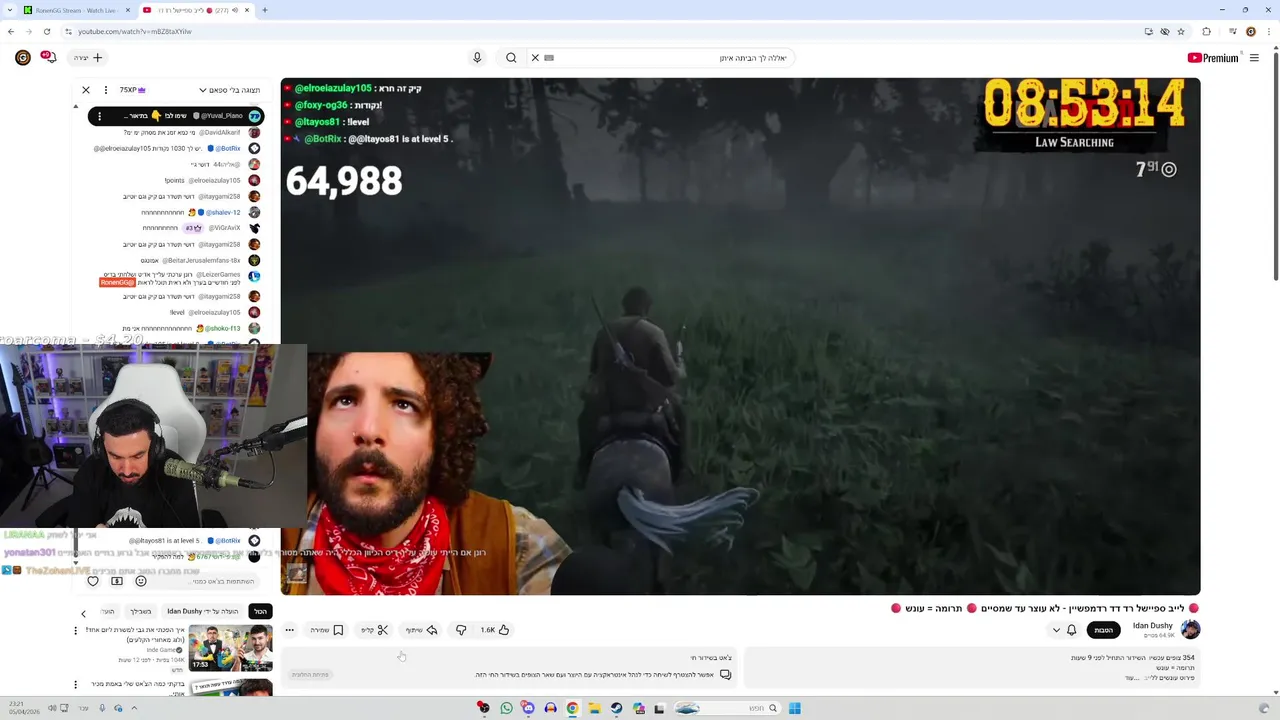Click the Create button with plus sign

pos(88,58)
